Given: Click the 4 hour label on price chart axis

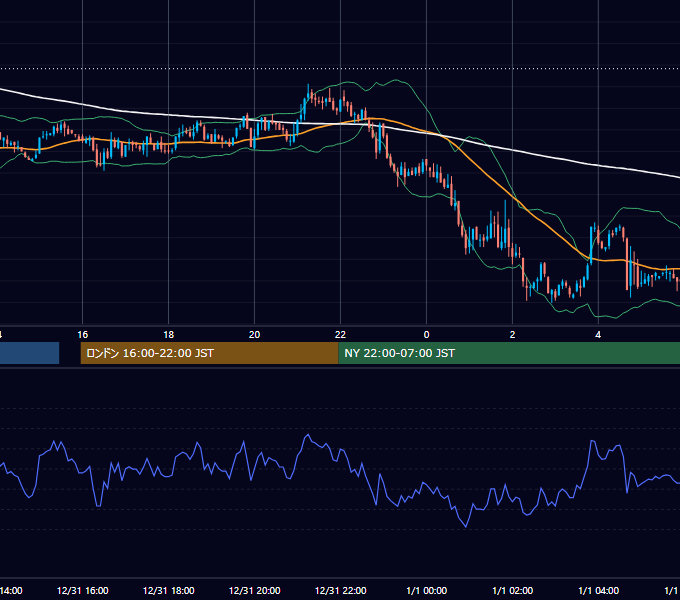Looking at the screenshot, I should [x=598, y=335].
